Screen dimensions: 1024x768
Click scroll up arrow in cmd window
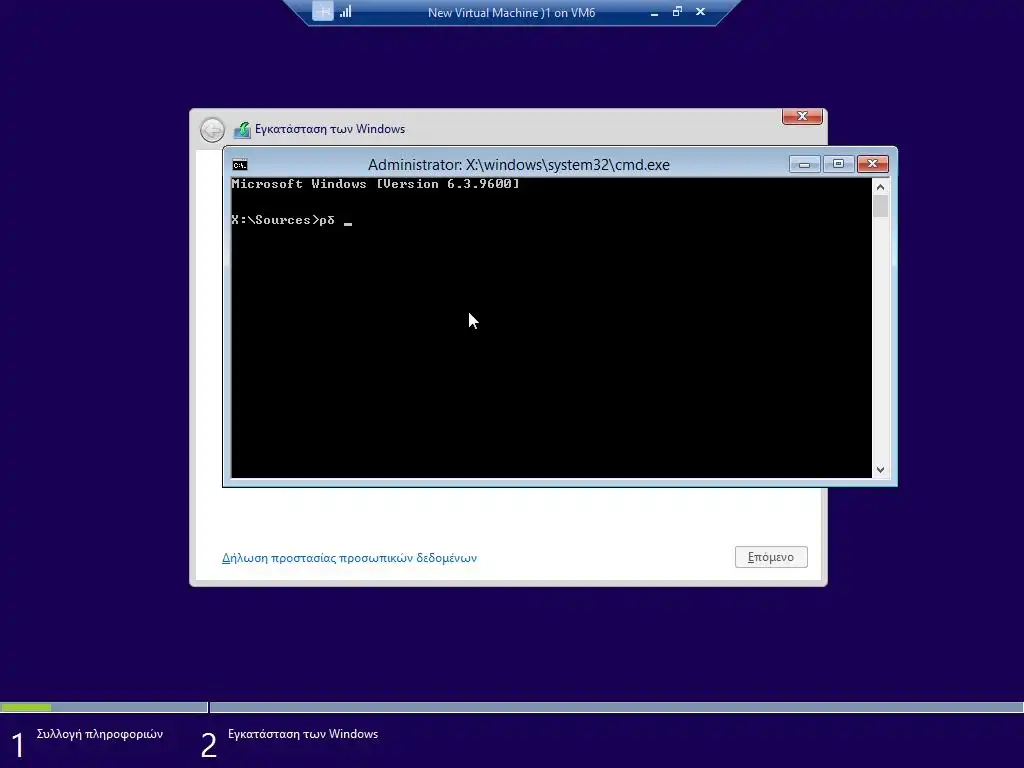click(880, 187)
